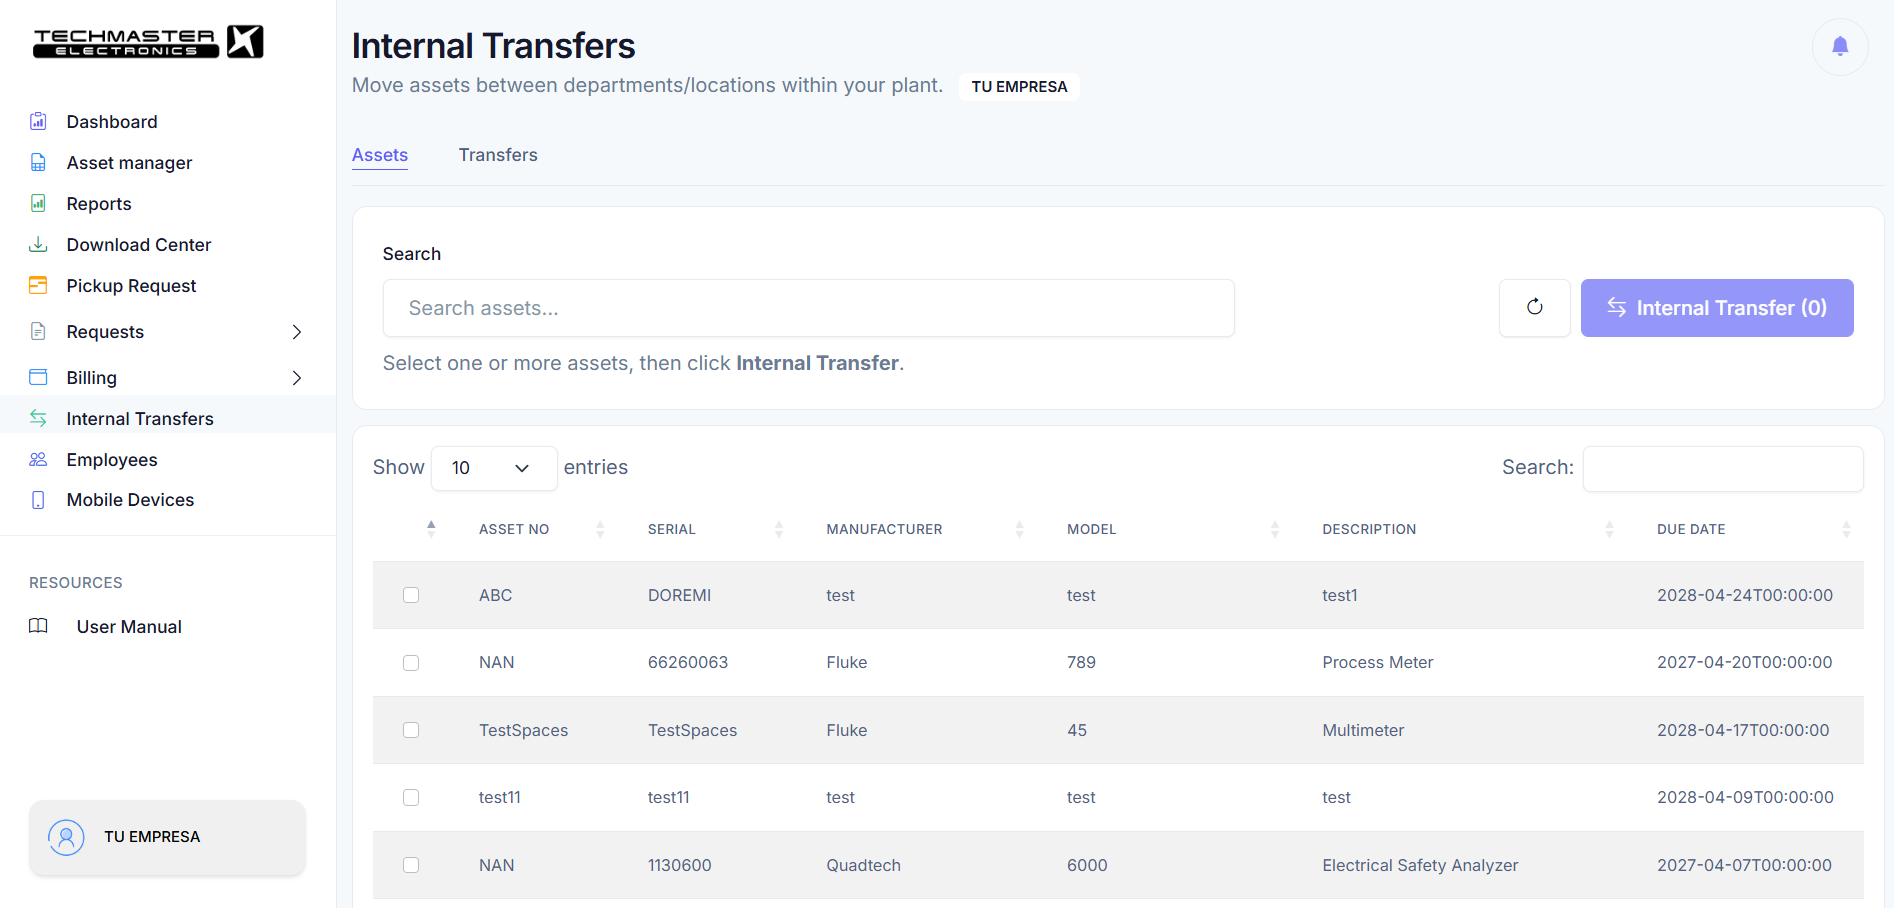This screenshot has height=908, width=1894.
Task: Click the Mobile Devices phone icon
Action: coord(38,499)
